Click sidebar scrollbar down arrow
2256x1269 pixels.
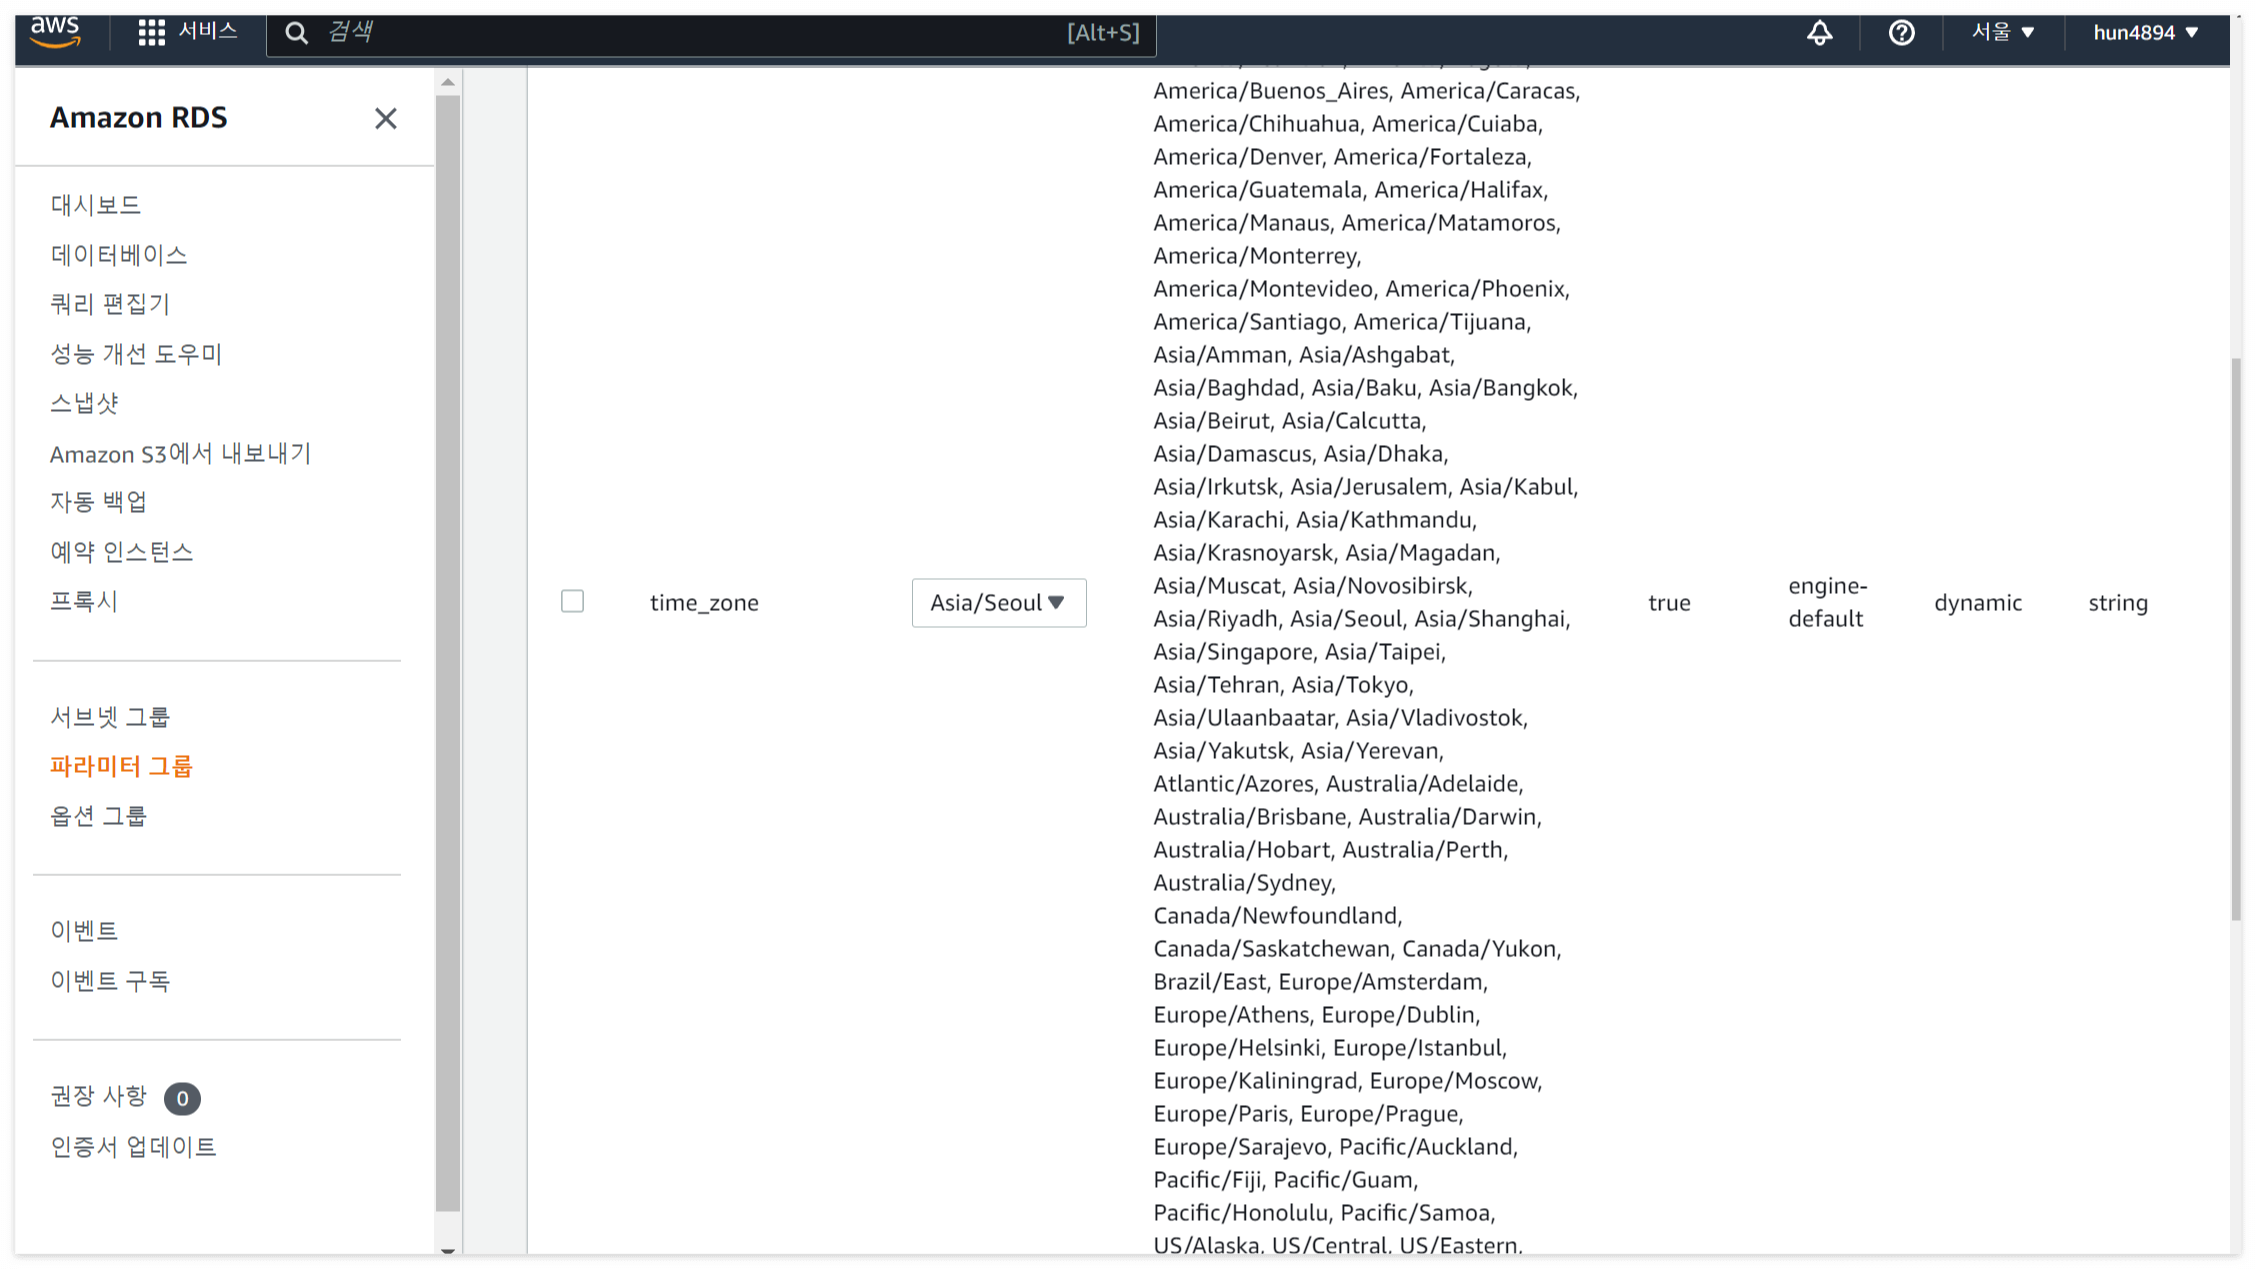[x=448, y=1249]
